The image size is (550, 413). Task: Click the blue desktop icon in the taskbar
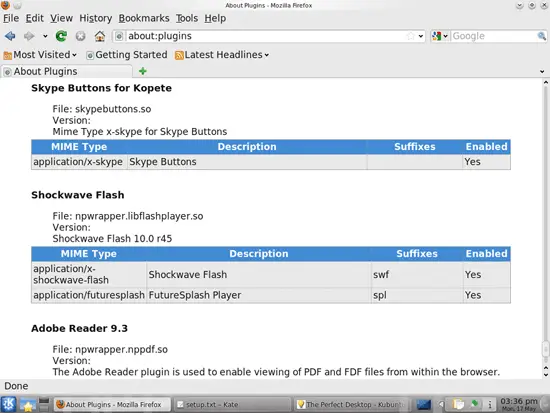[x=423, y=405]
